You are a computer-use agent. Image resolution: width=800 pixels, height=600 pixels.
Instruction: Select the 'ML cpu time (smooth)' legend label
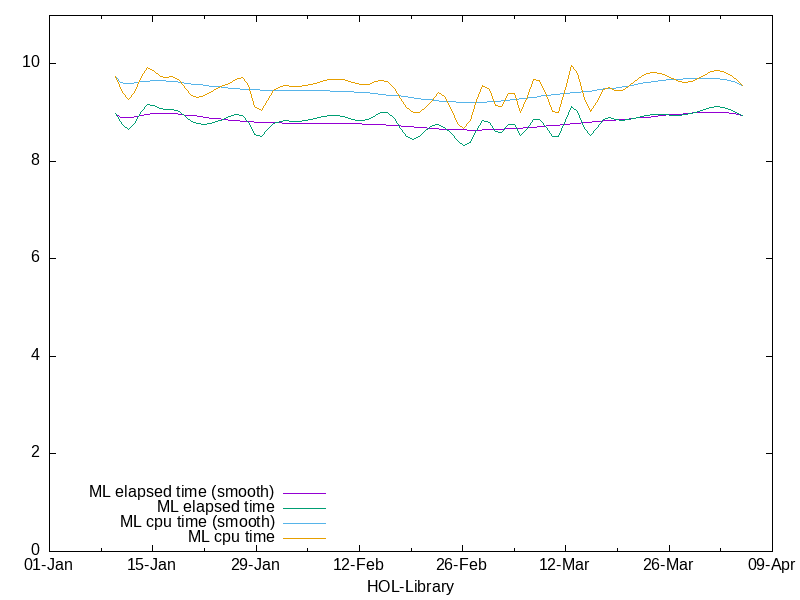pyautogui.click(x=197, y=522)
